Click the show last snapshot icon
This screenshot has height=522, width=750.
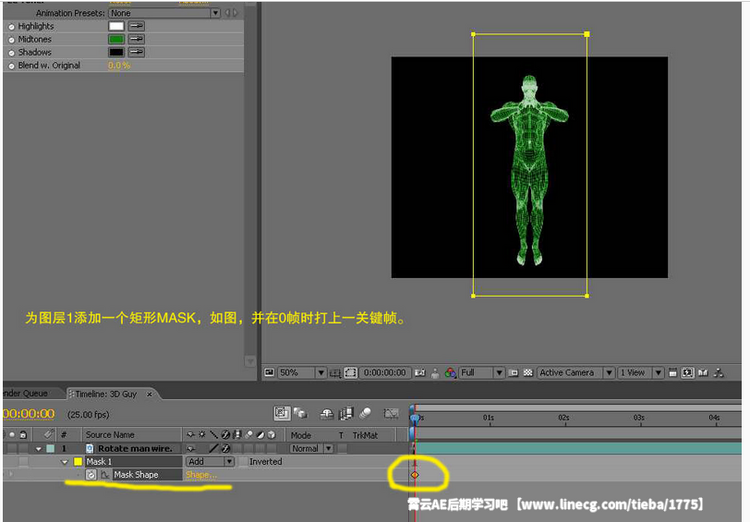tap(435, 373)
